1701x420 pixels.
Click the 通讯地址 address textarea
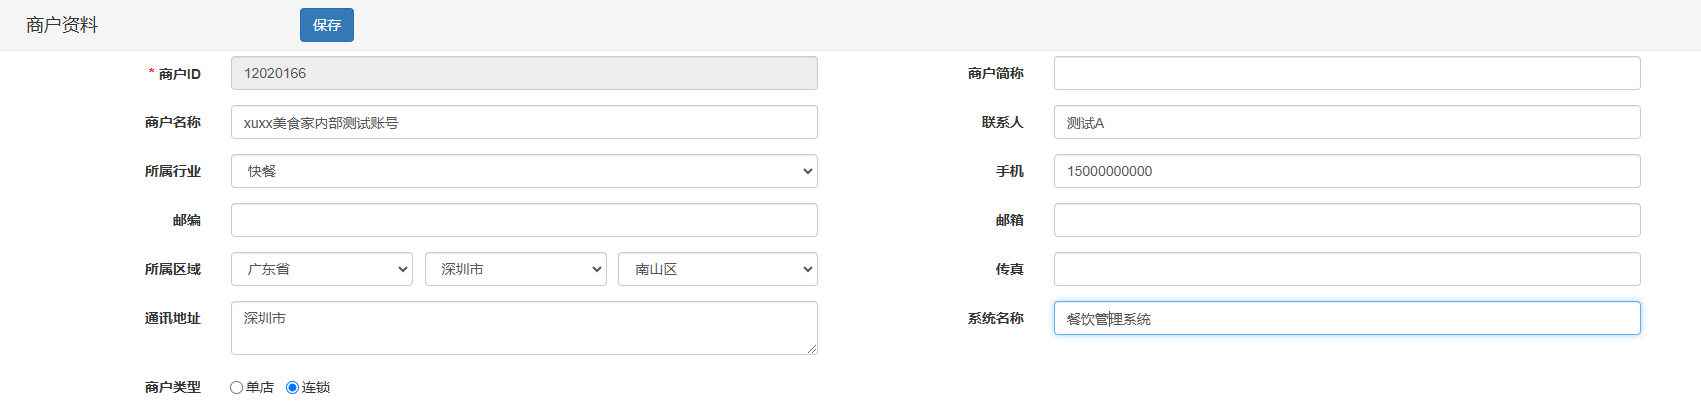[x=523, y=328]
